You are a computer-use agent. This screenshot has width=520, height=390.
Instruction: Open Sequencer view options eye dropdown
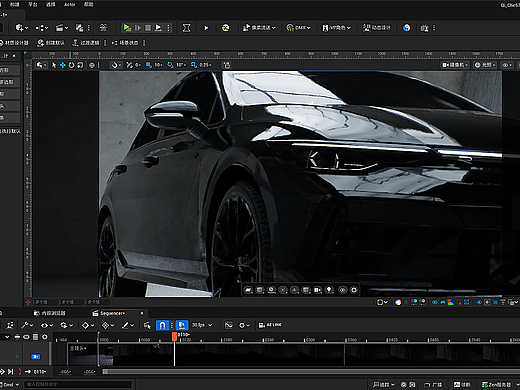point(47,325)
